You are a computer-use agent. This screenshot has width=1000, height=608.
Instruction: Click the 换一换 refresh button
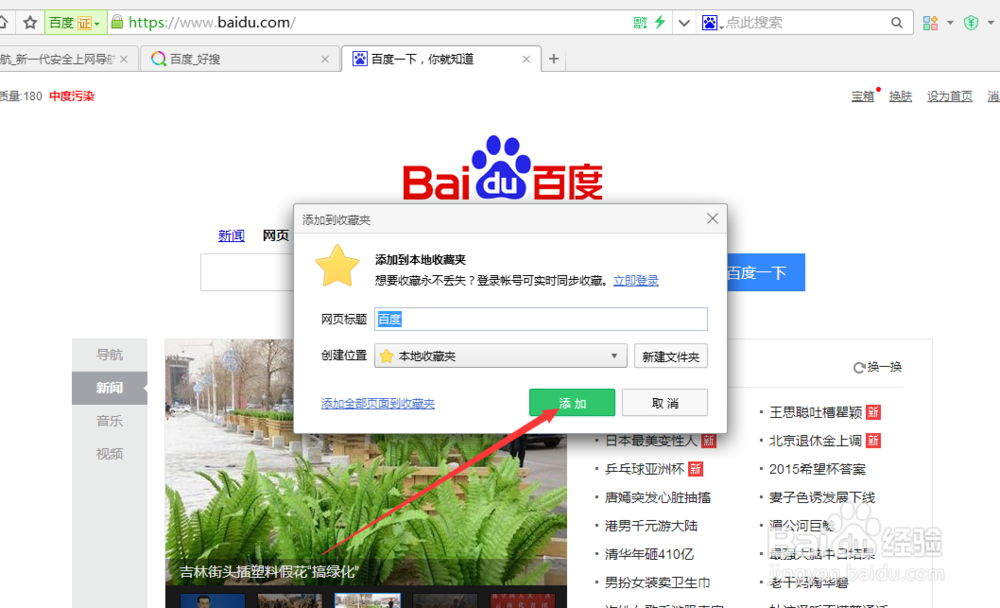coord(878,367)
